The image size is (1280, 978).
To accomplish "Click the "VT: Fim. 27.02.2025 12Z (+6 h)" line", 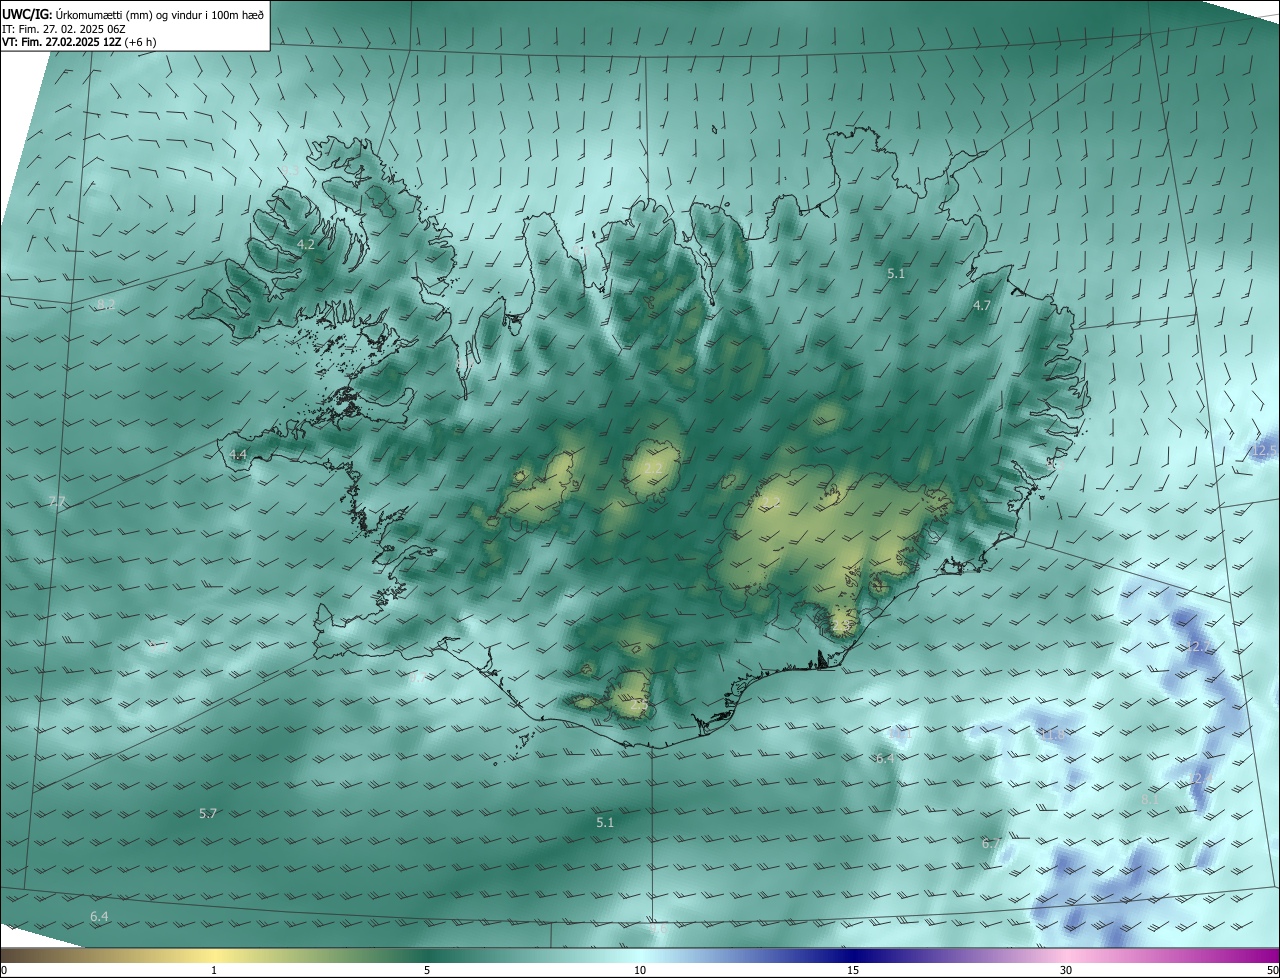I will click(79, 42).
